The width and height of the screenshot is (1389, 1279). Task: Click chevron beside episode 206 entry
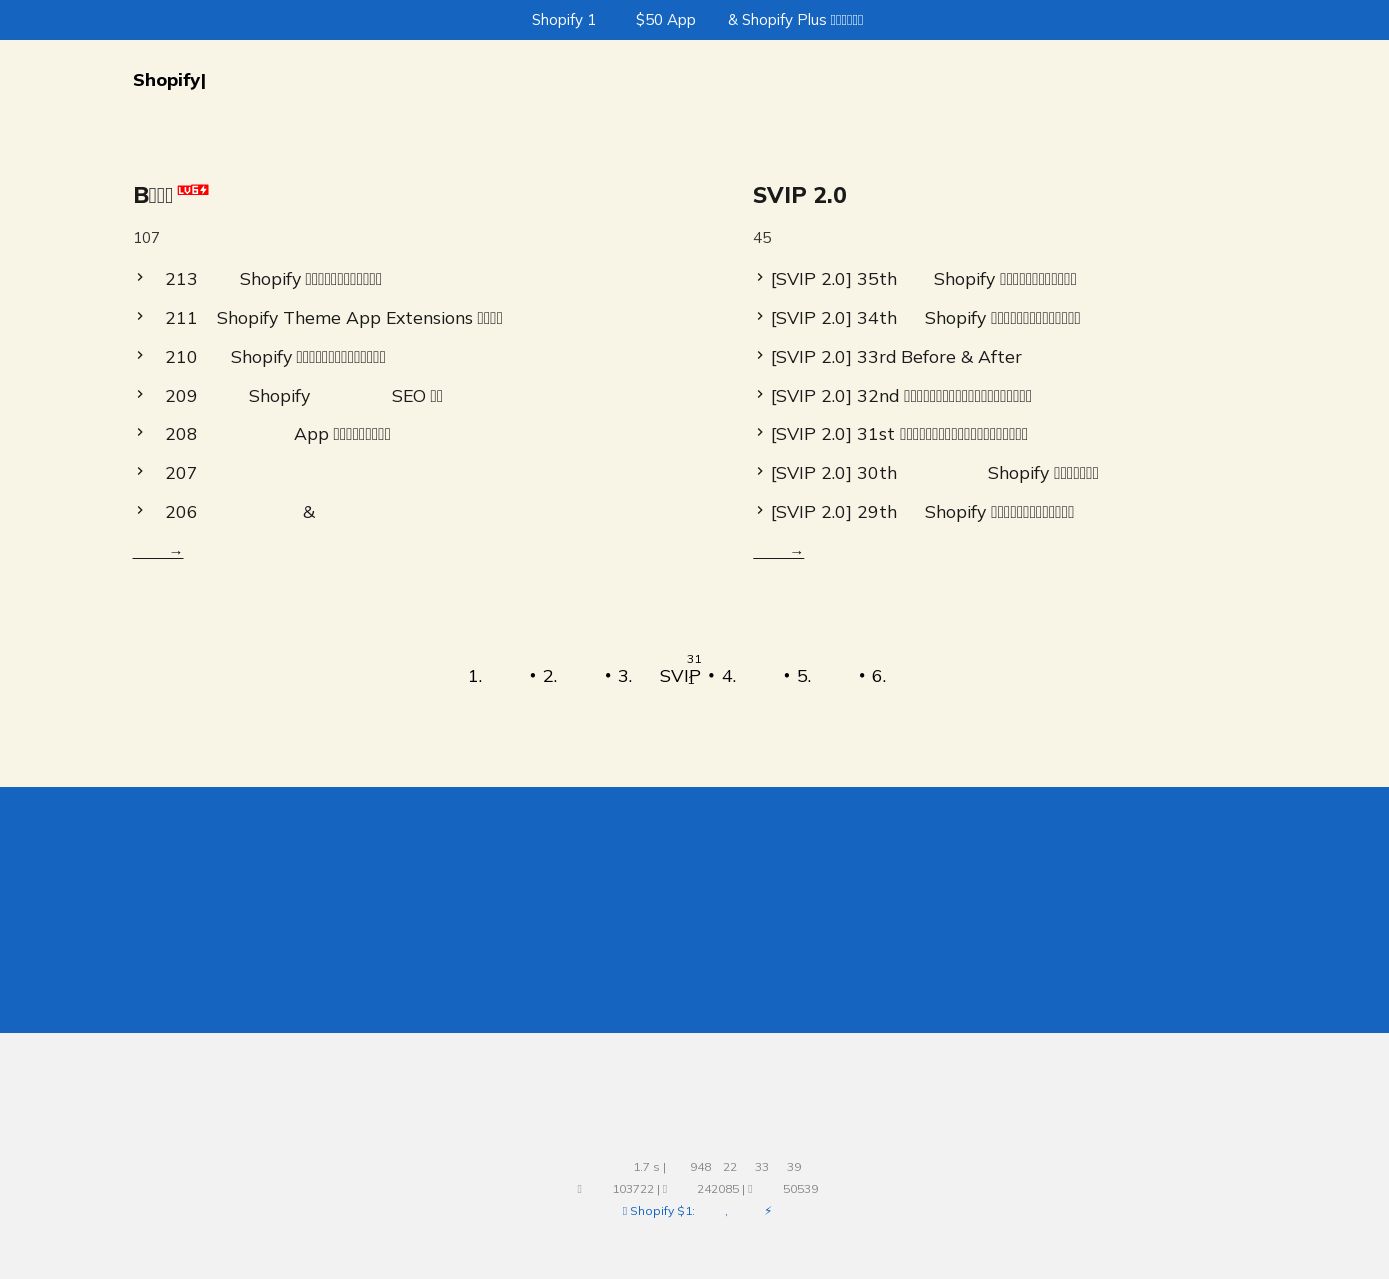140,510
